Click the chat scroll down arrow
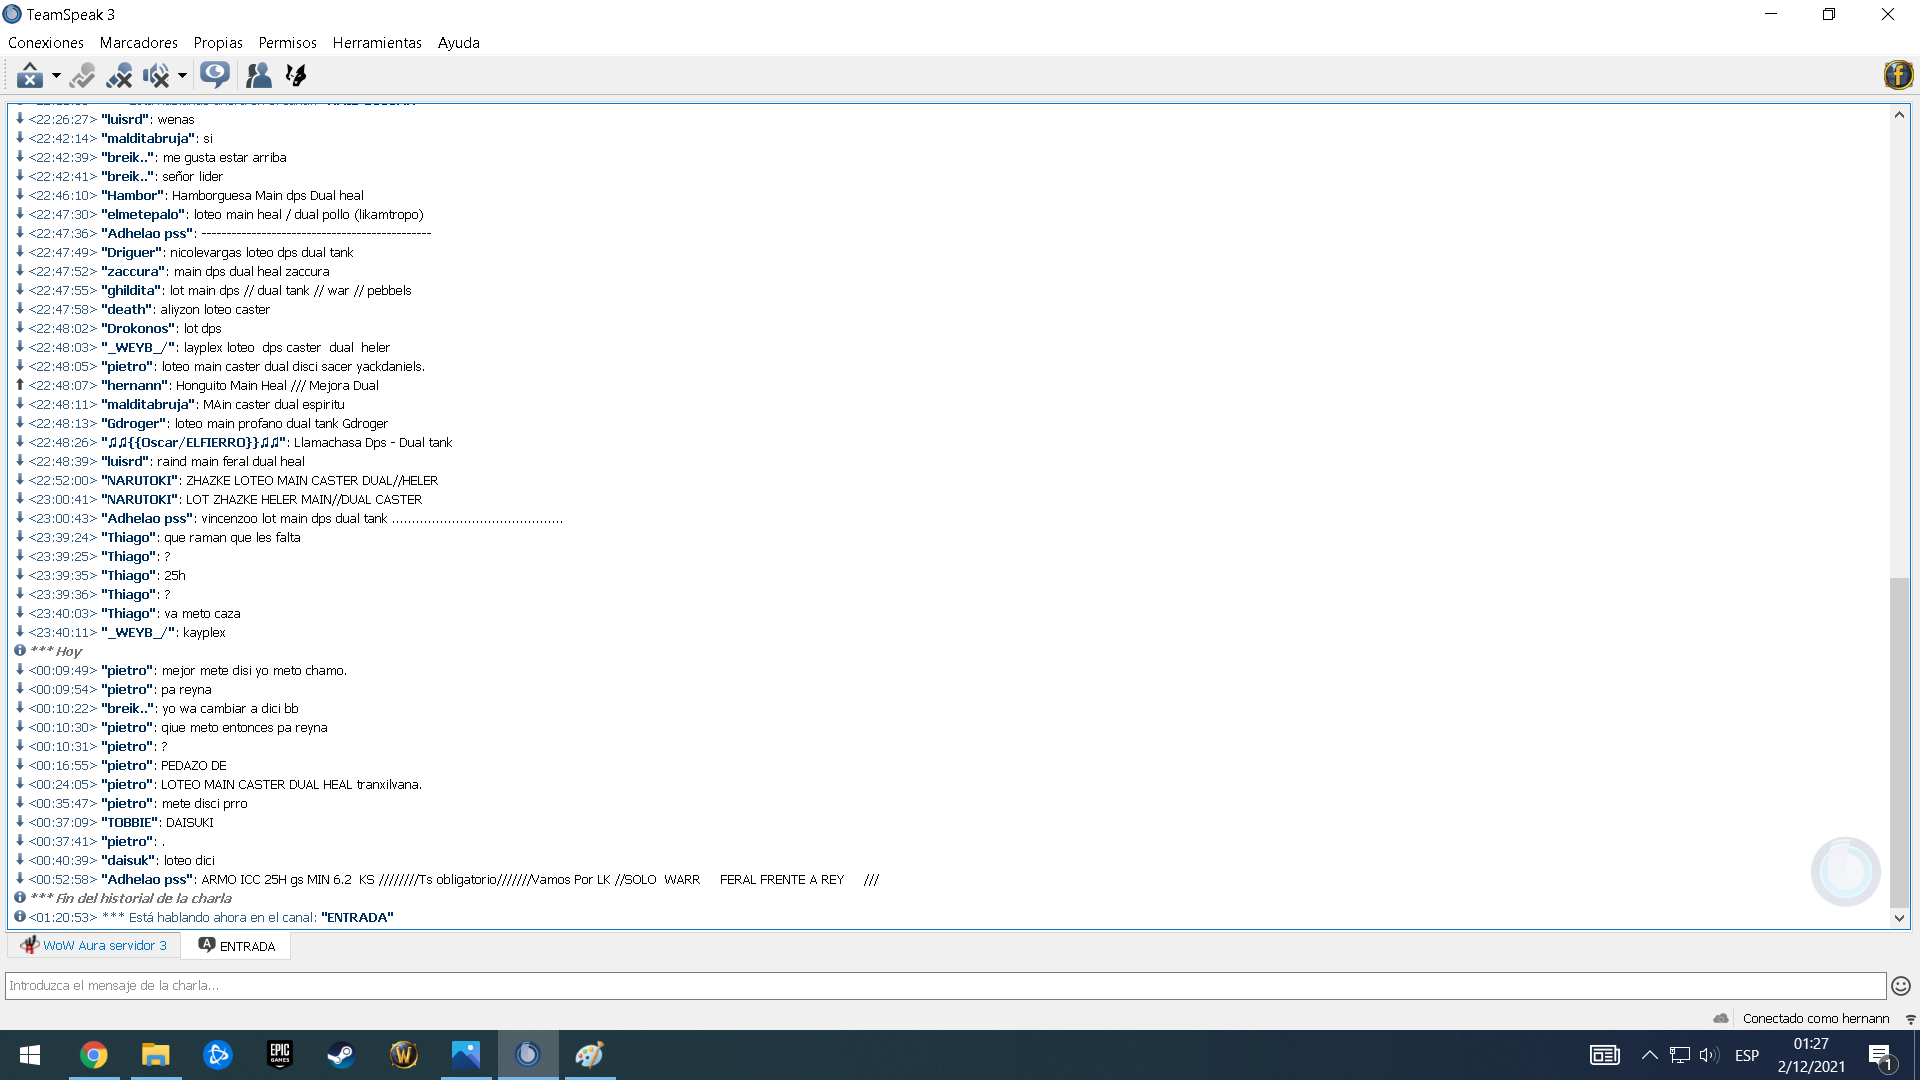1920x1080 pixels. pyautogui.click(x=1899, y=918)
